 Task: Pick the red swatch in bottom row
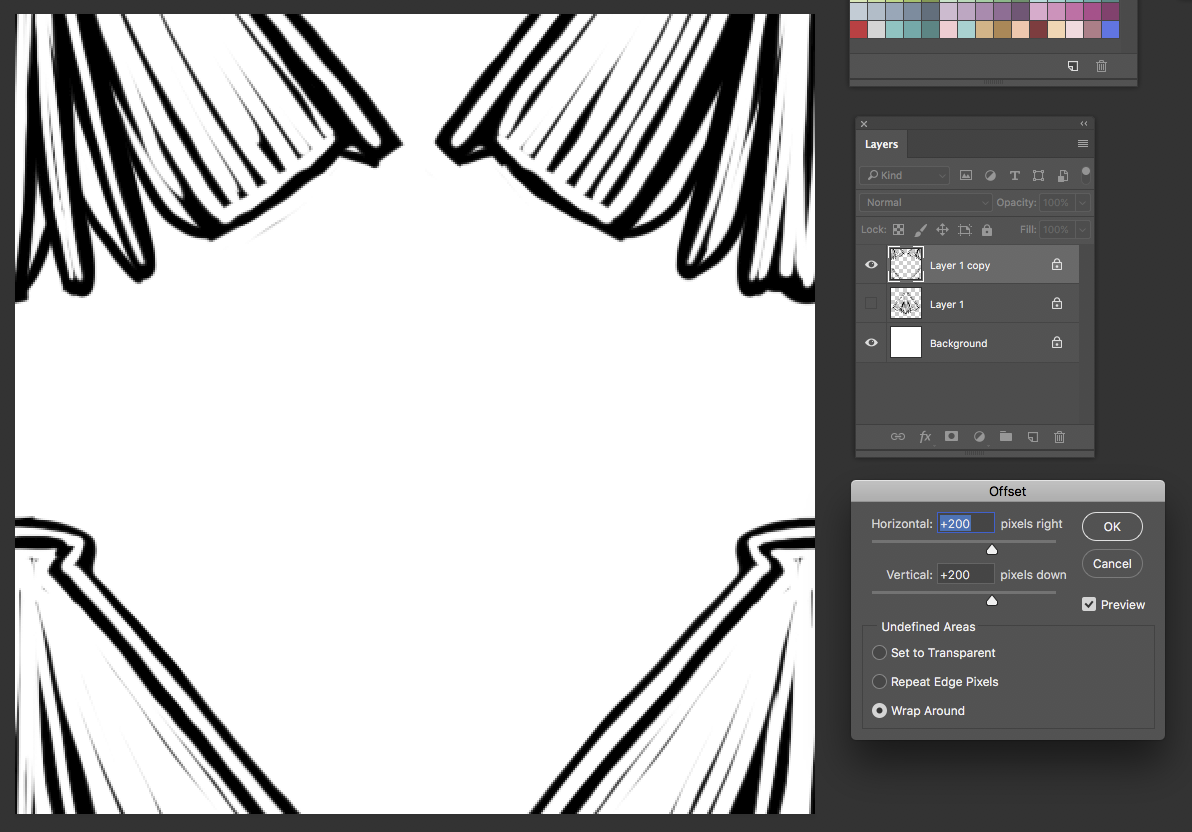point(858,30)
